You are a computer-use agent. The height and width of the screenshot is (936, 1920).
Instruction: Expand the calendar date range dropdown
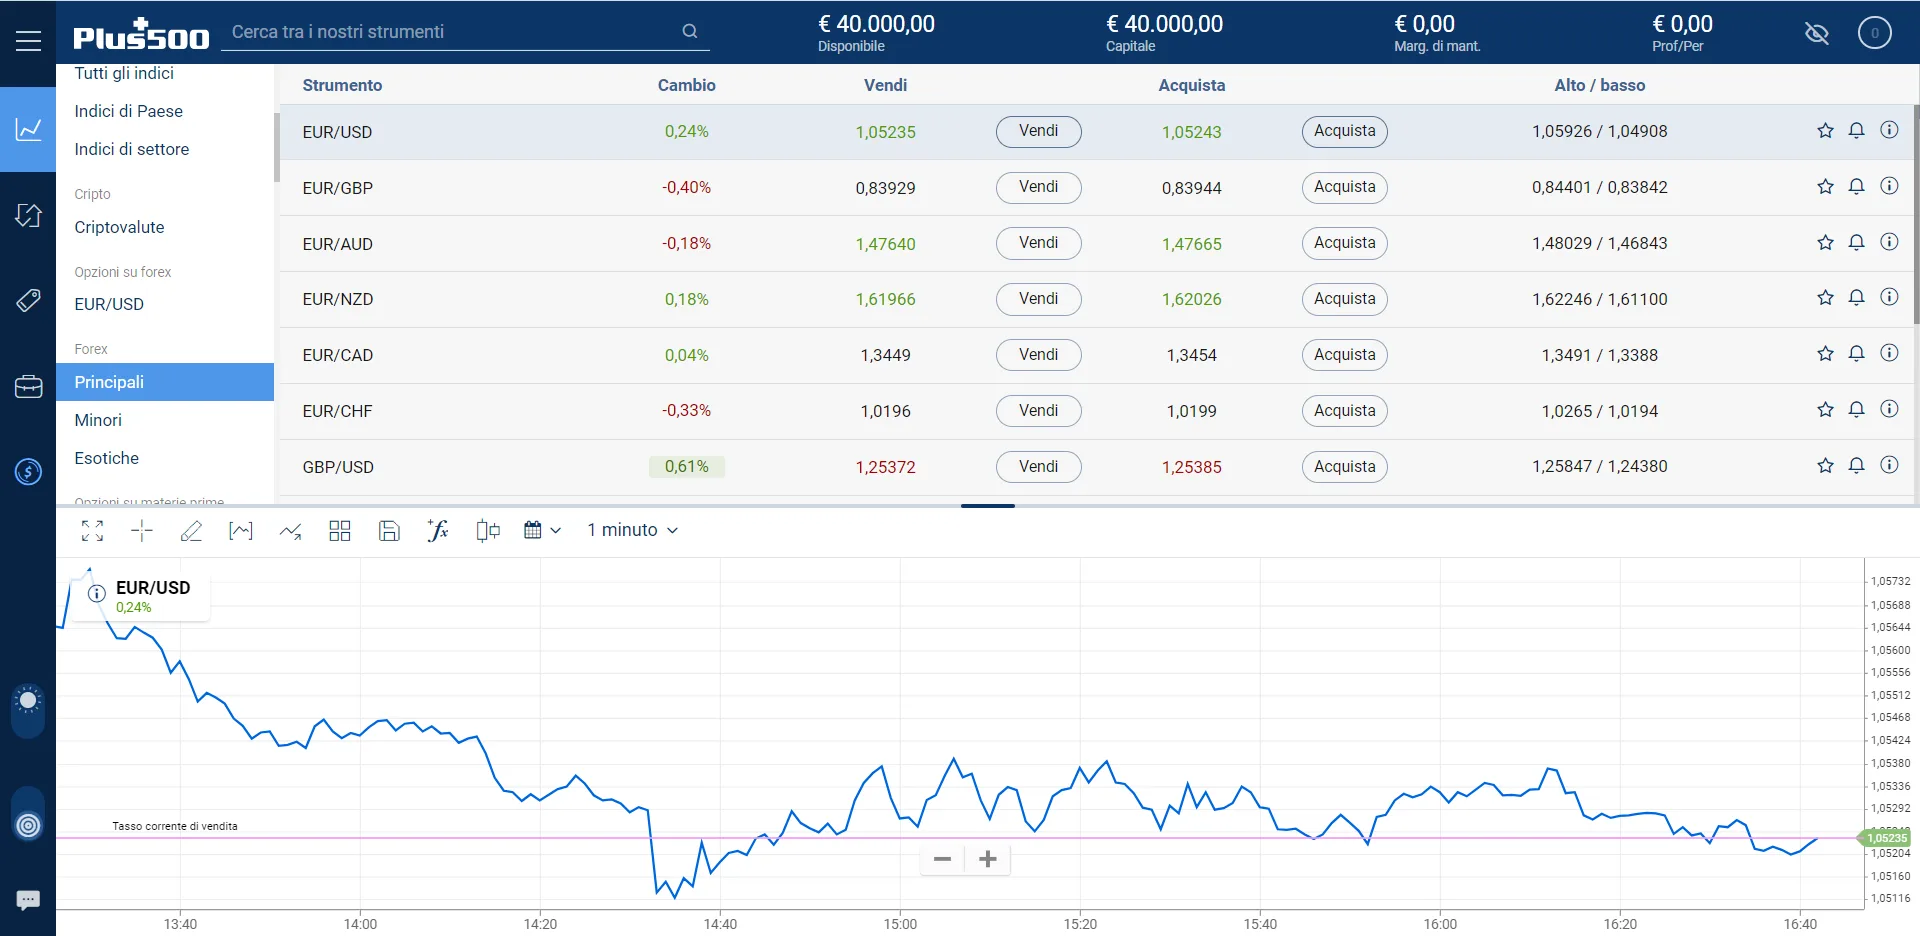[x=542, y=531]
